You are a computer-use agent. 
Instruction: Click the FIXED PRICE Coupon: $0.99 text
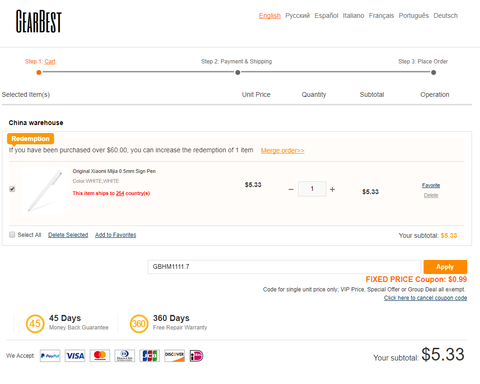point(416,279)
